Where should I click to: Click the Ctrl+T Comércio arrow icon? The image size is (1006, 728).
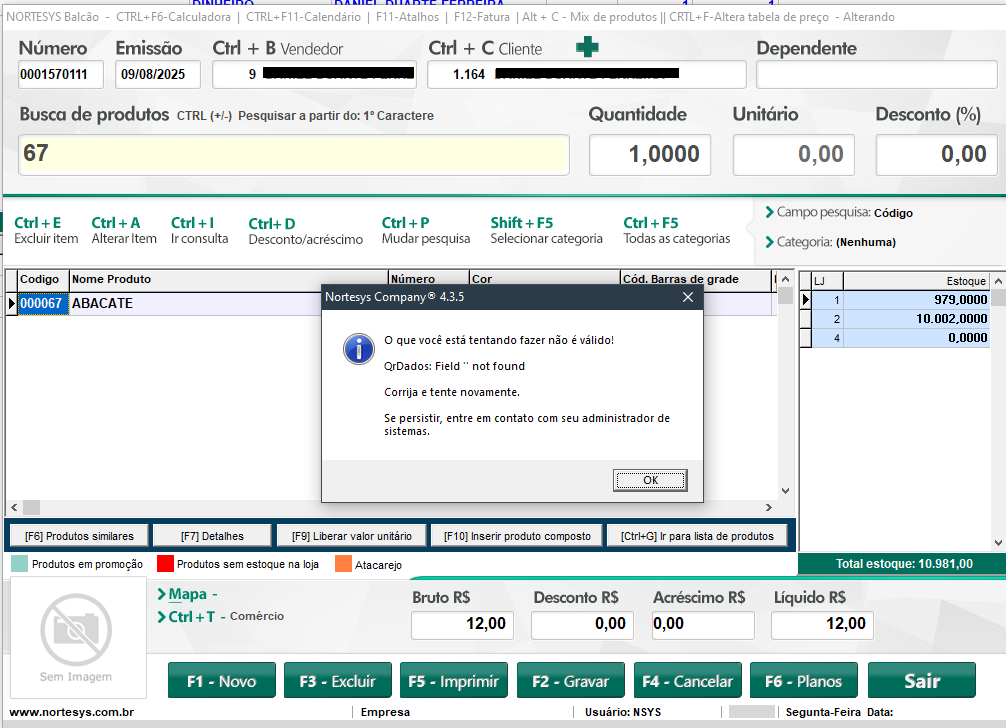[x=162, y=617]
